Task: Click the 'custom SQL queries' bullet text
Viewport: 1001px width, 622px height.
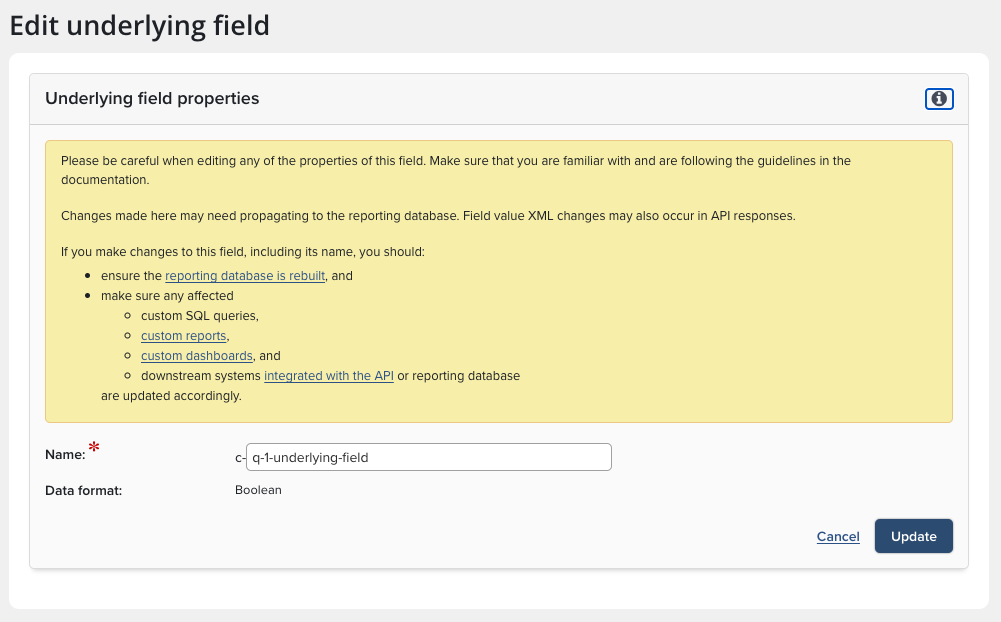Action: pyautogui.click(x=200, y=316)
